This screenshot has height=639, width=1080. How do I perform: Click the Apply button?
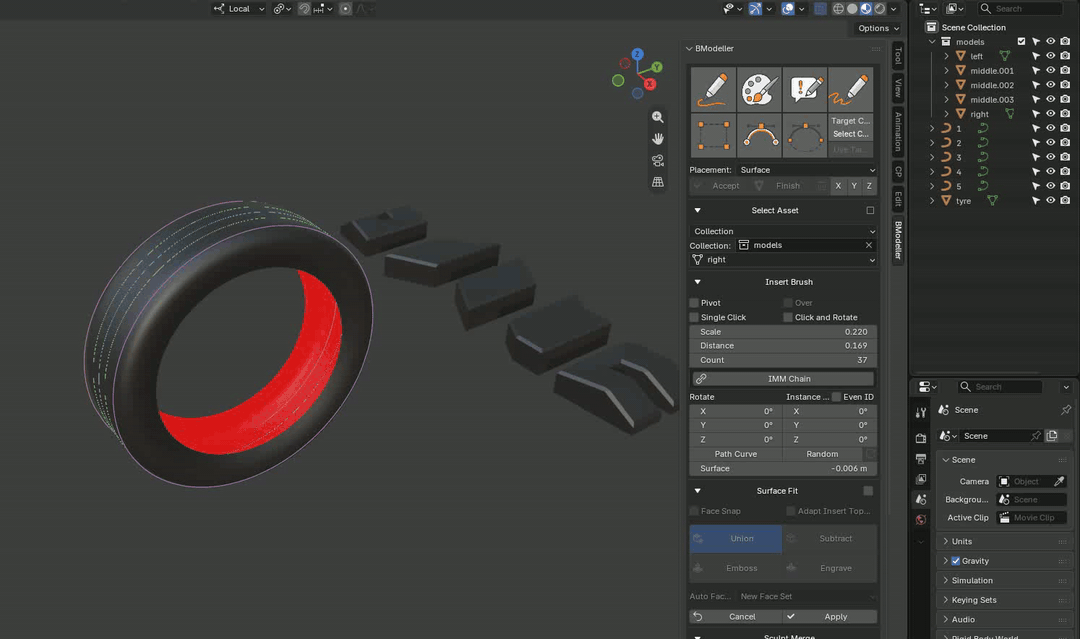coord(831,617)
